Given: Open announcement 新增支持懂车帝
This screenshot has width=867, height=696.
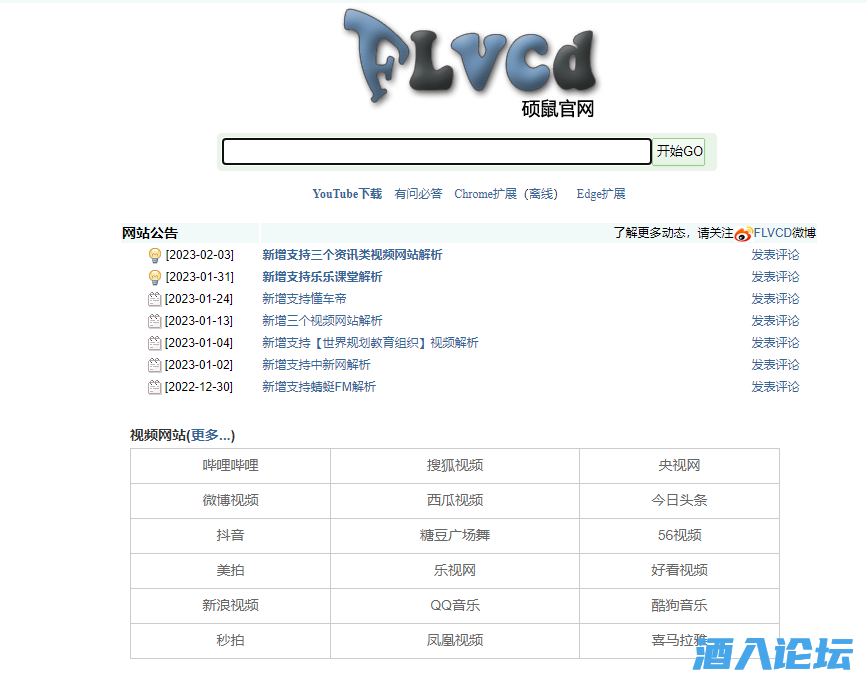Looking at the screenshot, I should (304, 299).
